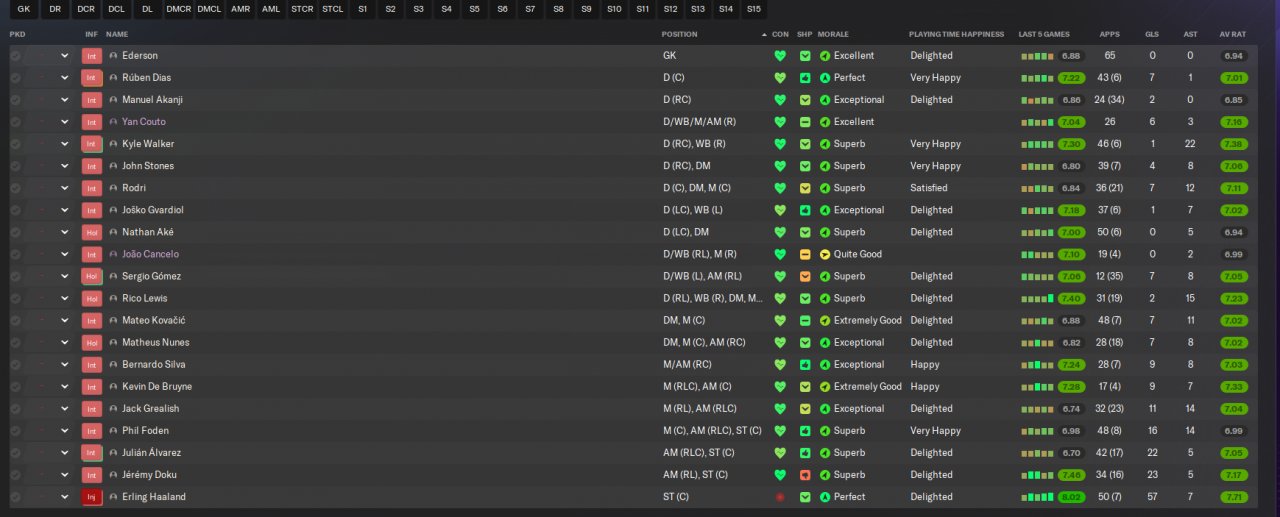Click Nathan Aké's Hol holiday status icon
Viewport: 1280px width, 517px height.
coord(92,232)
